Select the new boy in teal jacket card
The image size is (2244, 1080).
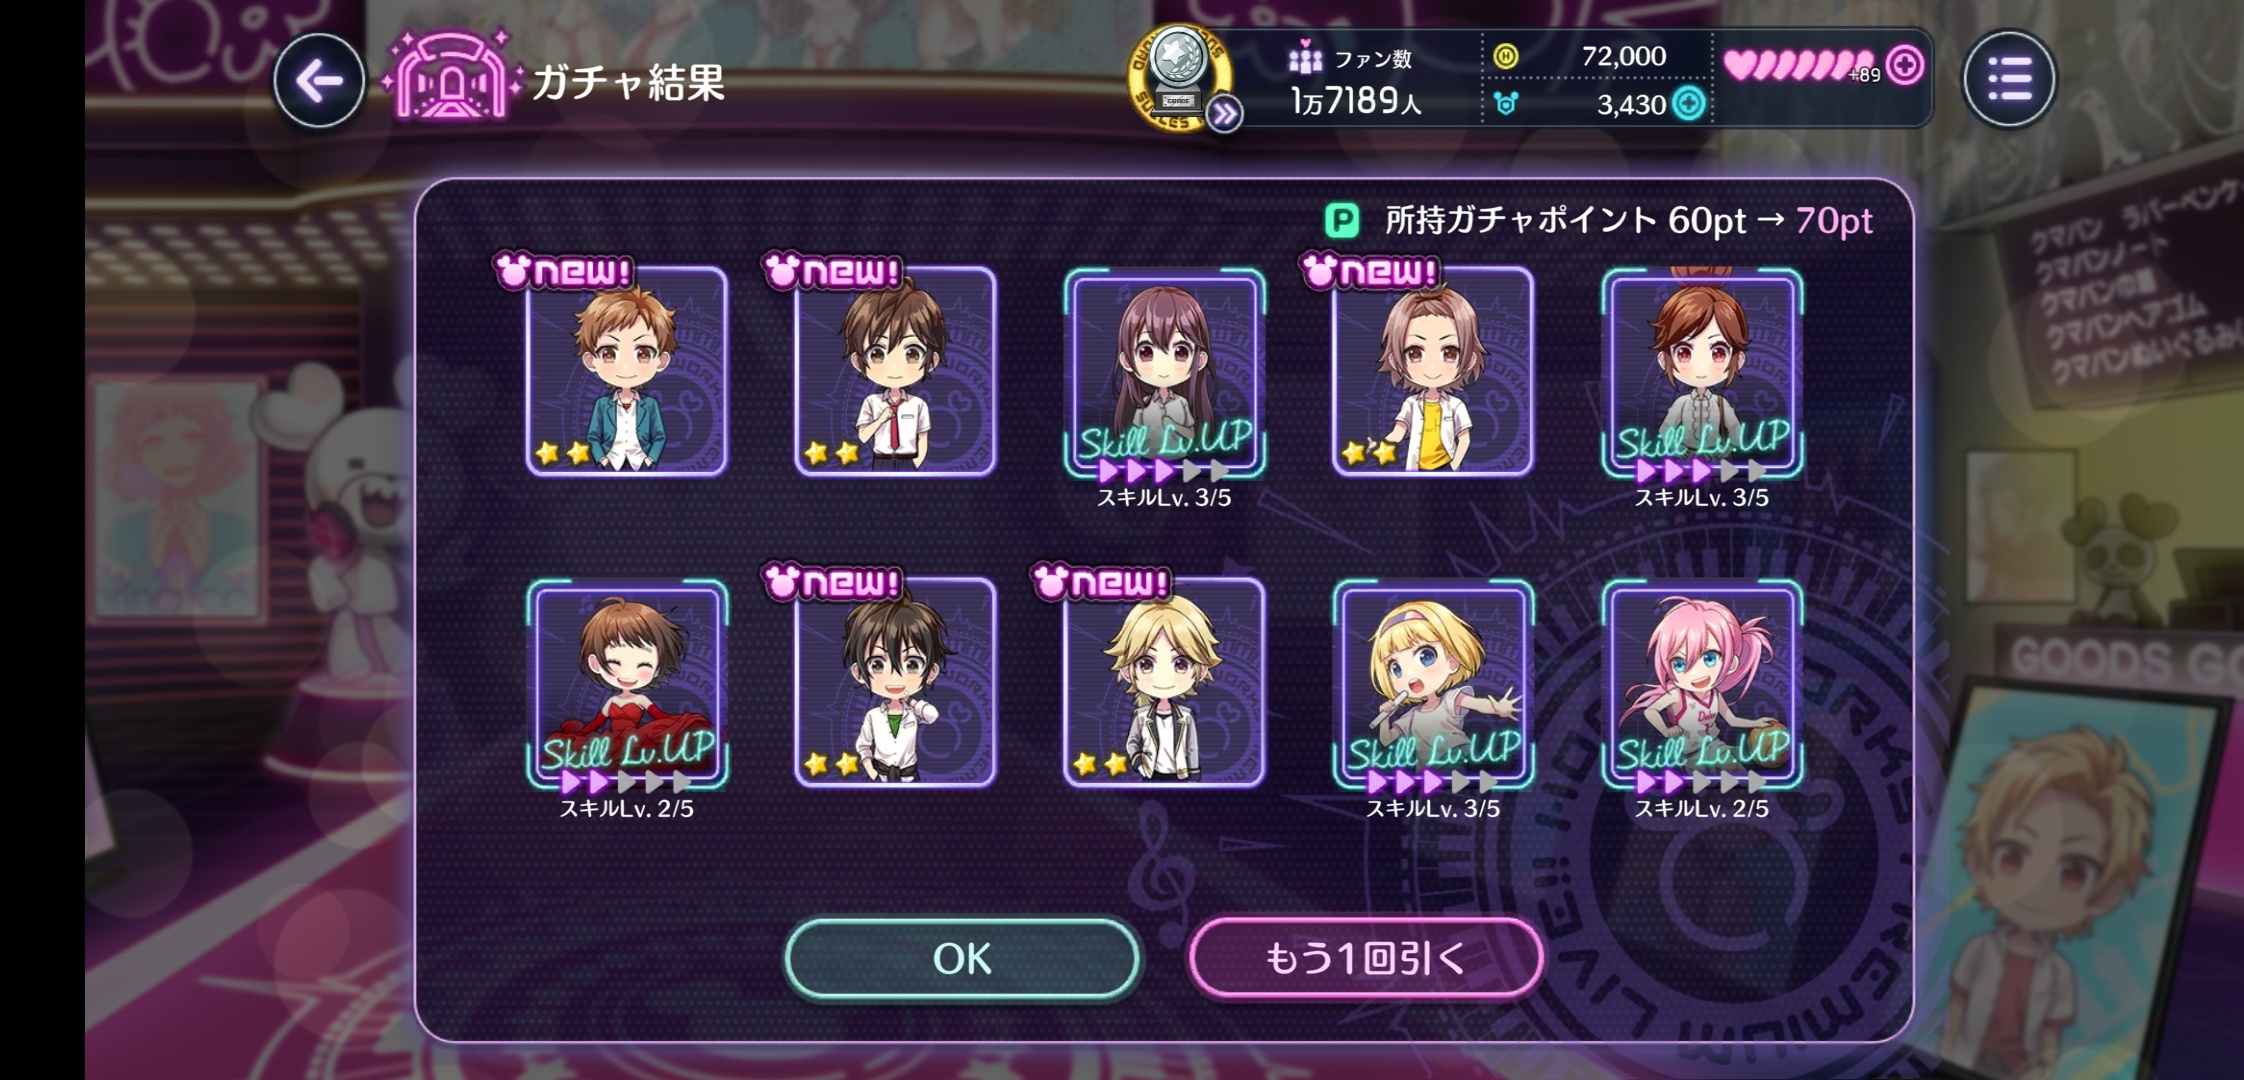point(627,371)
